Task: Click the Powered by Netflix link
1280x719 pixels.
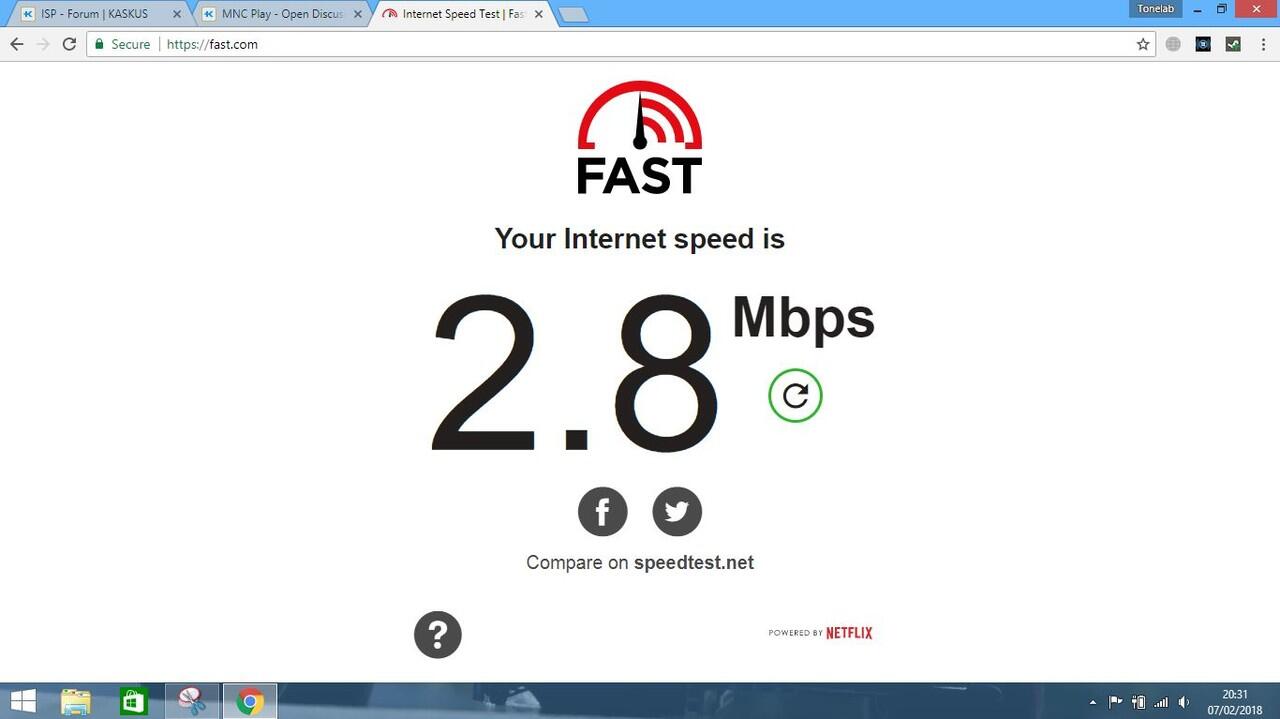Action: click(x=820, y=633)
